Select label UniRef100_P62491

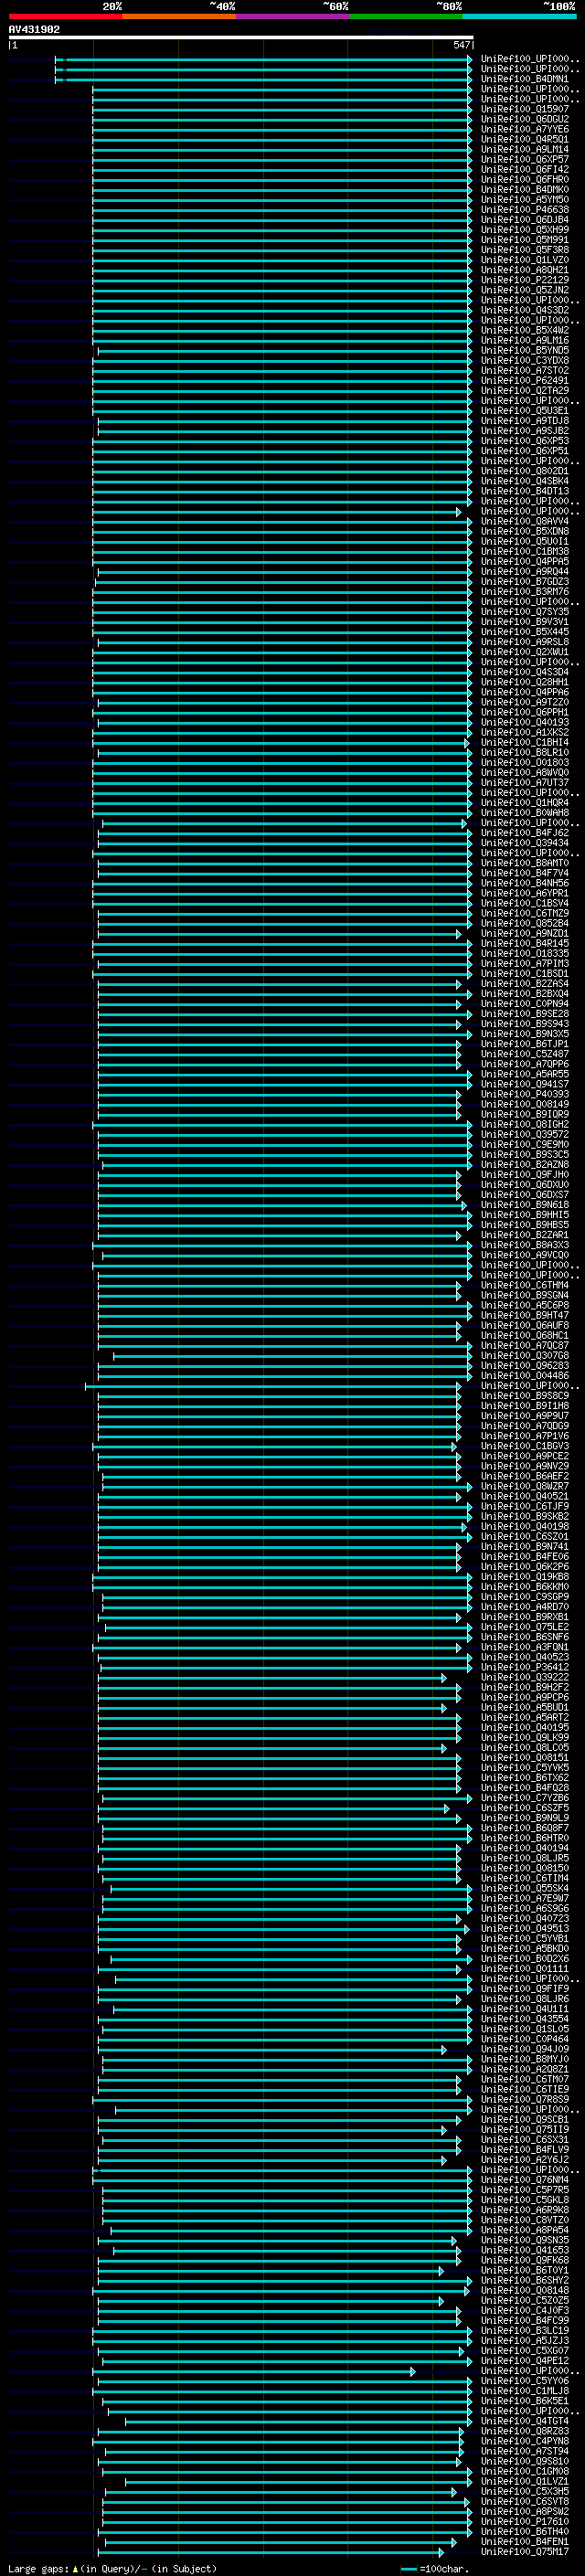coord(525,380)
